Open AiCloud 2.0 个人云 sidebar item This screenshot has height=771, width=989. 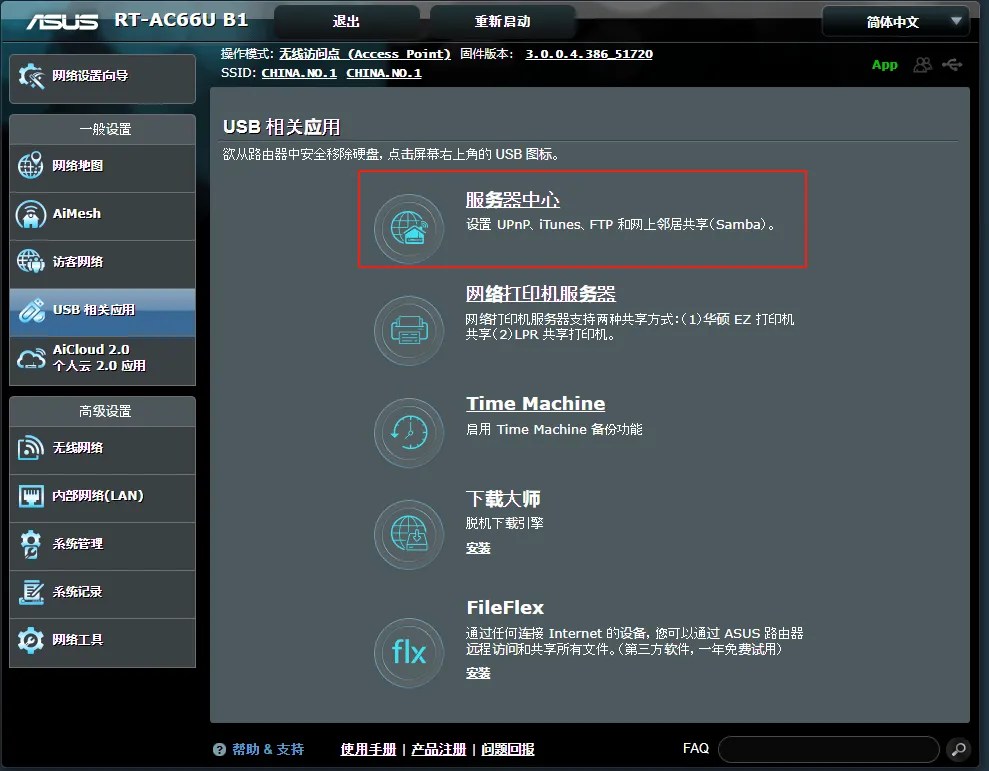click(102, 360)
